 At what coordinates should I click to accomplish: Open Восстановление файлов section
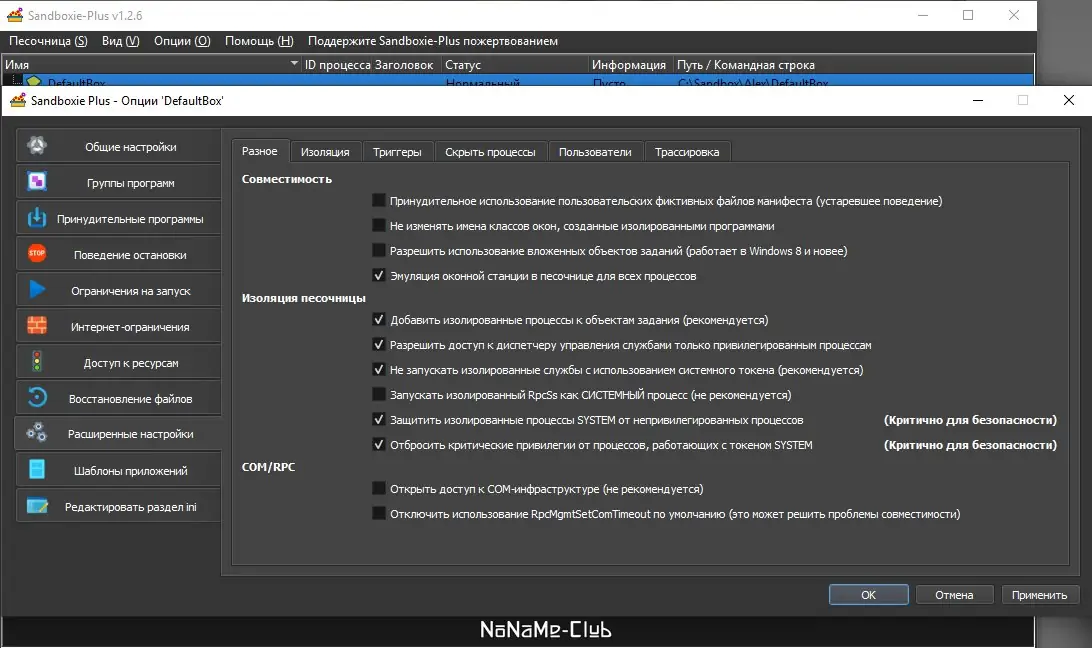[118, 399]
